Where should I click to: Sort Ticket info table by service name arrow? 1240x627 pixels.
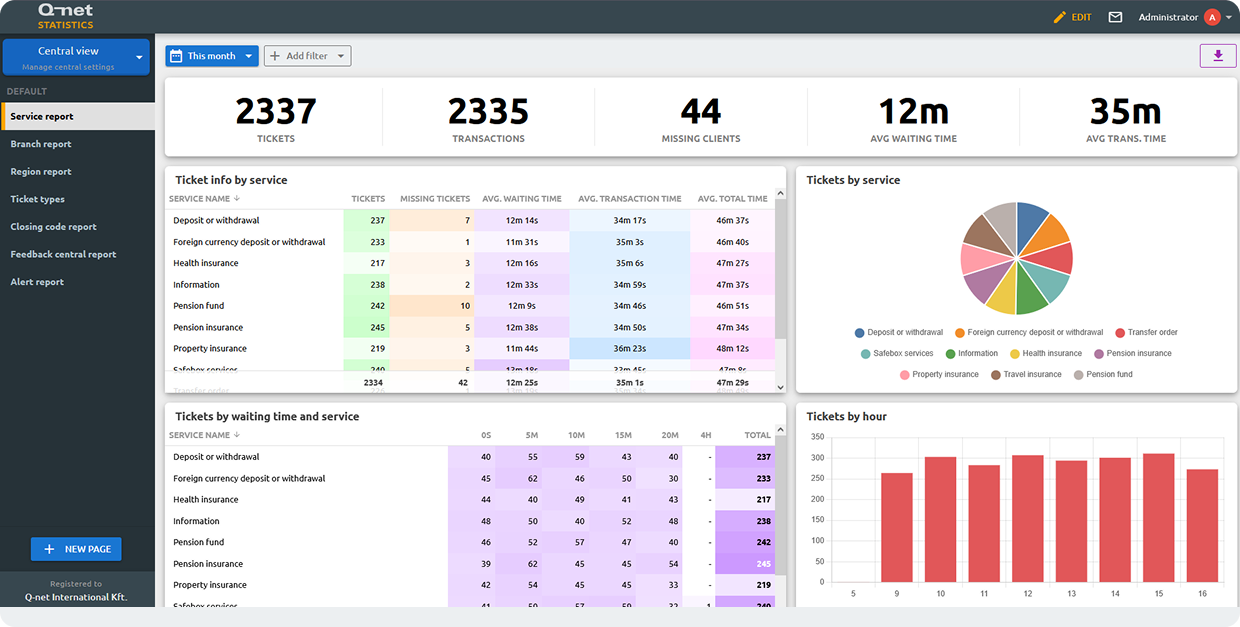pos(237,199)
